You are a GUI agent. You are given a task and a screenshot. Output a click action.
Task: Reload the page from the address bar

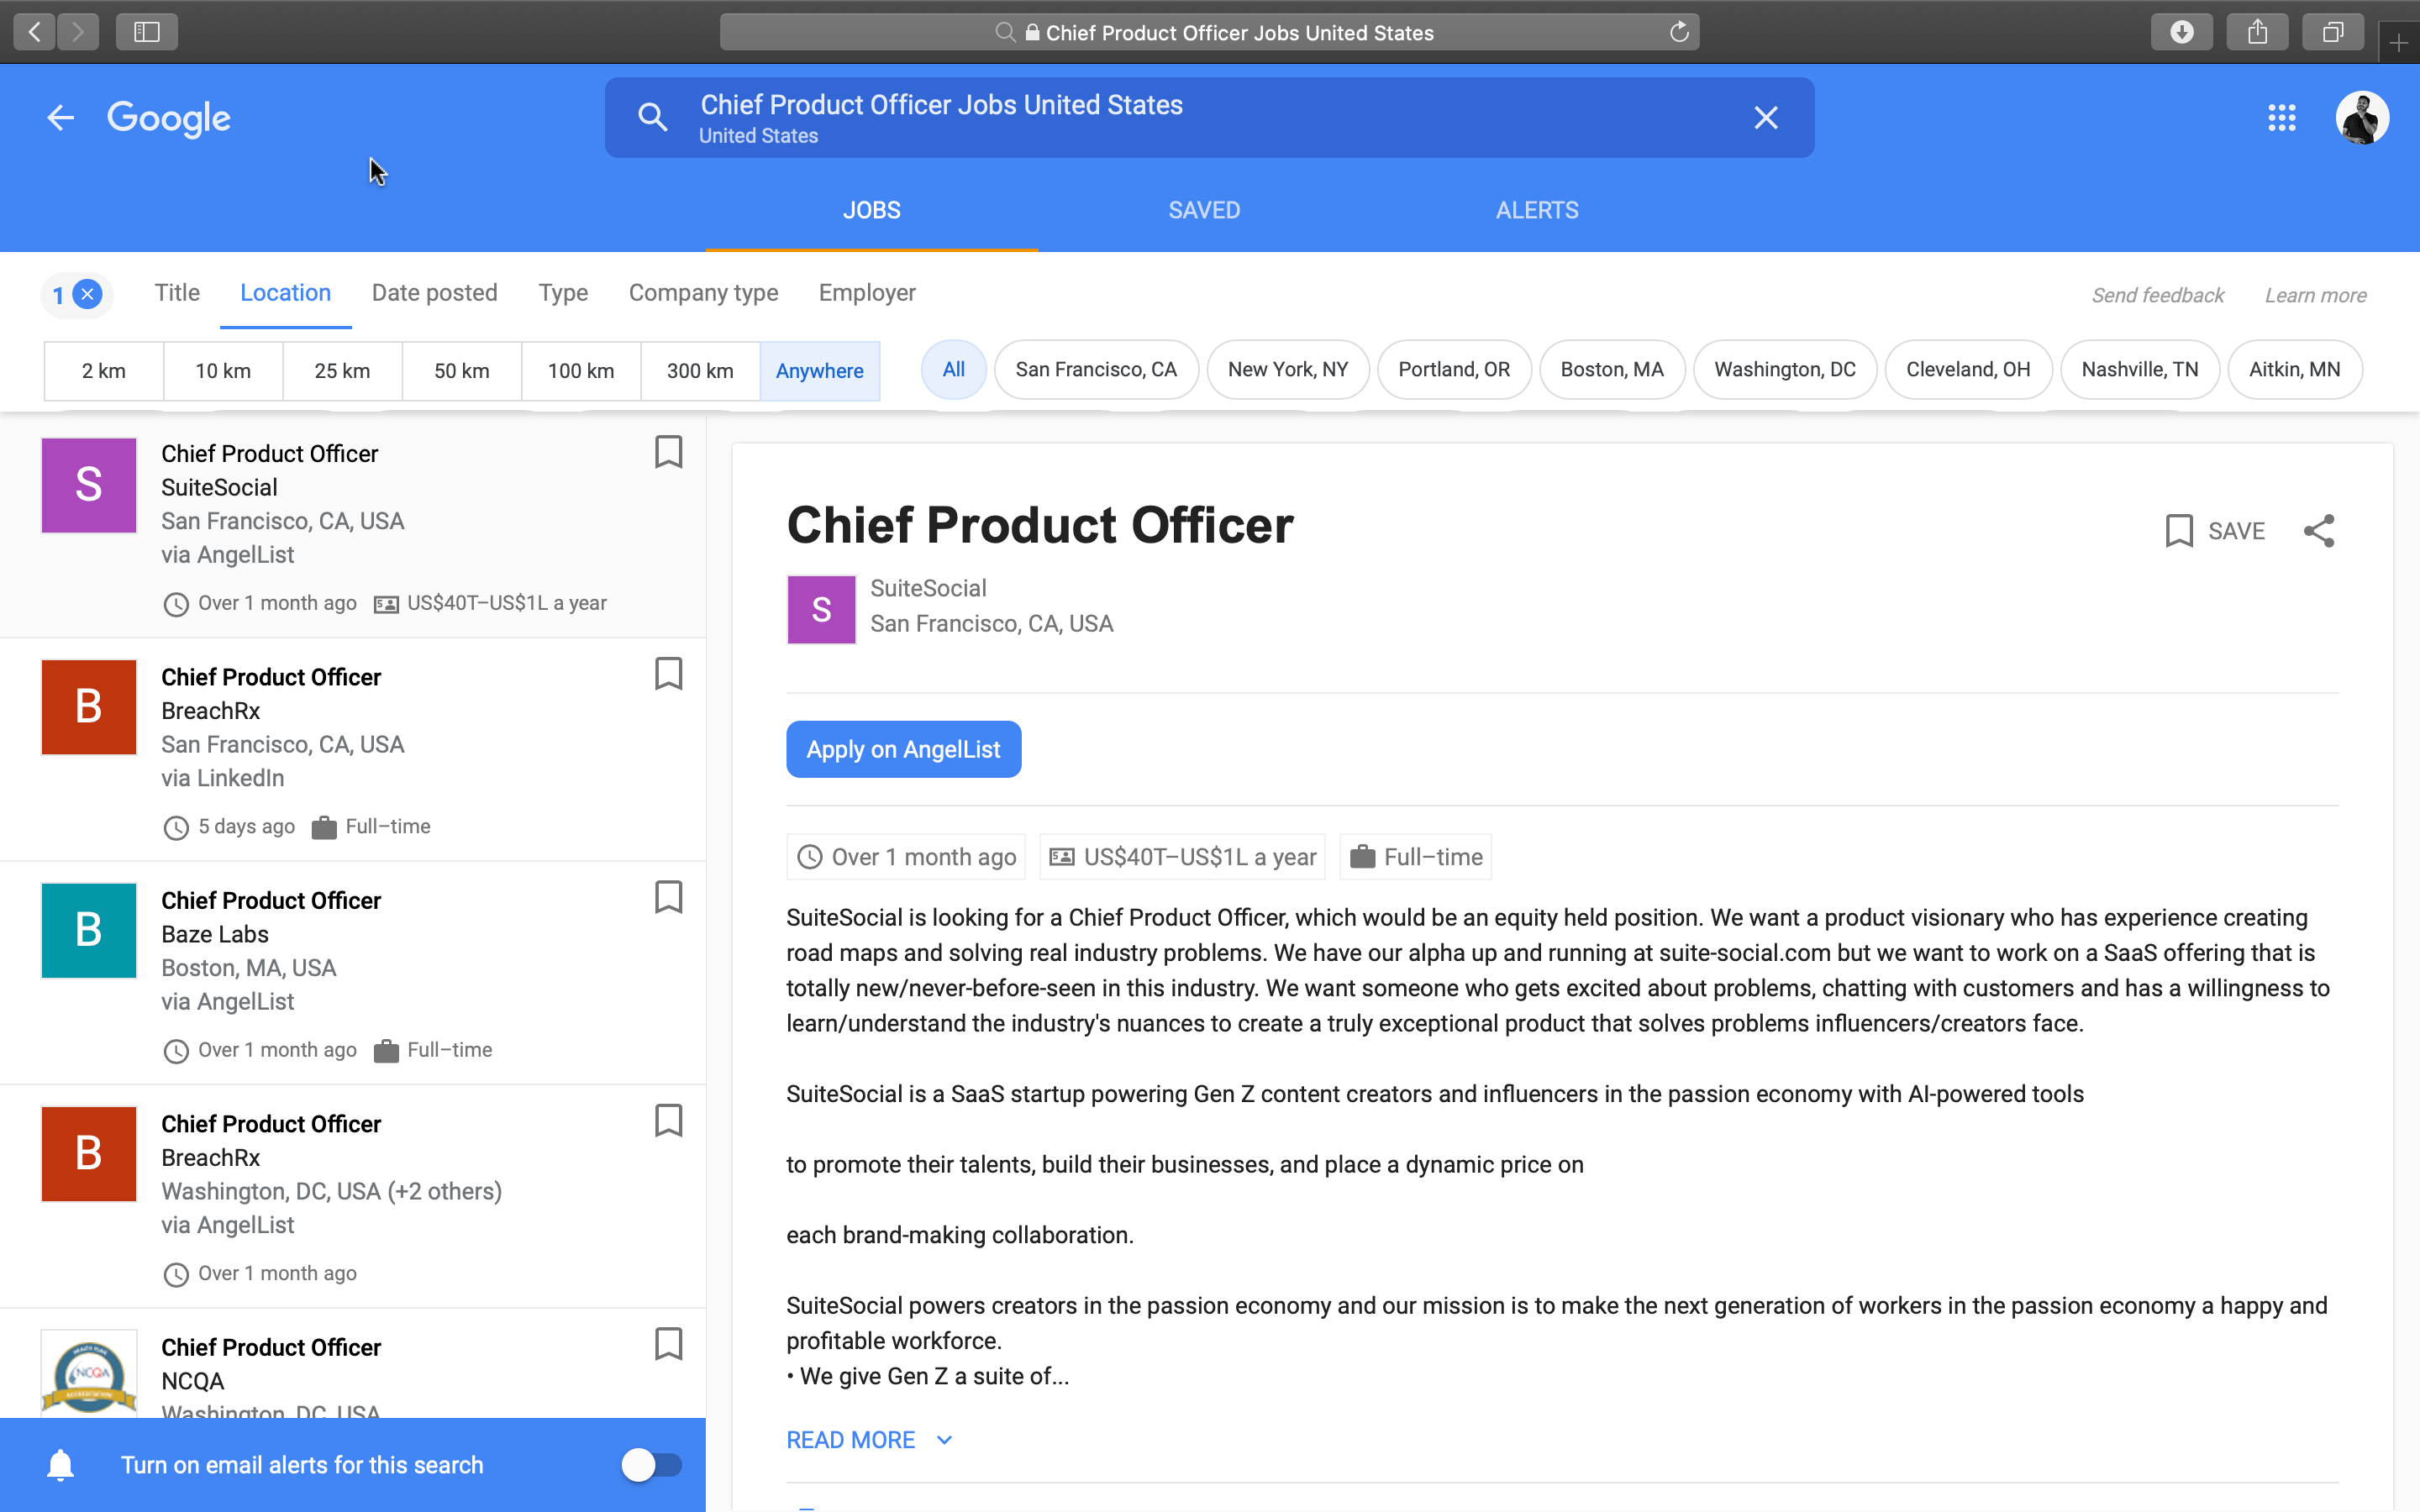coord(1679,32)
